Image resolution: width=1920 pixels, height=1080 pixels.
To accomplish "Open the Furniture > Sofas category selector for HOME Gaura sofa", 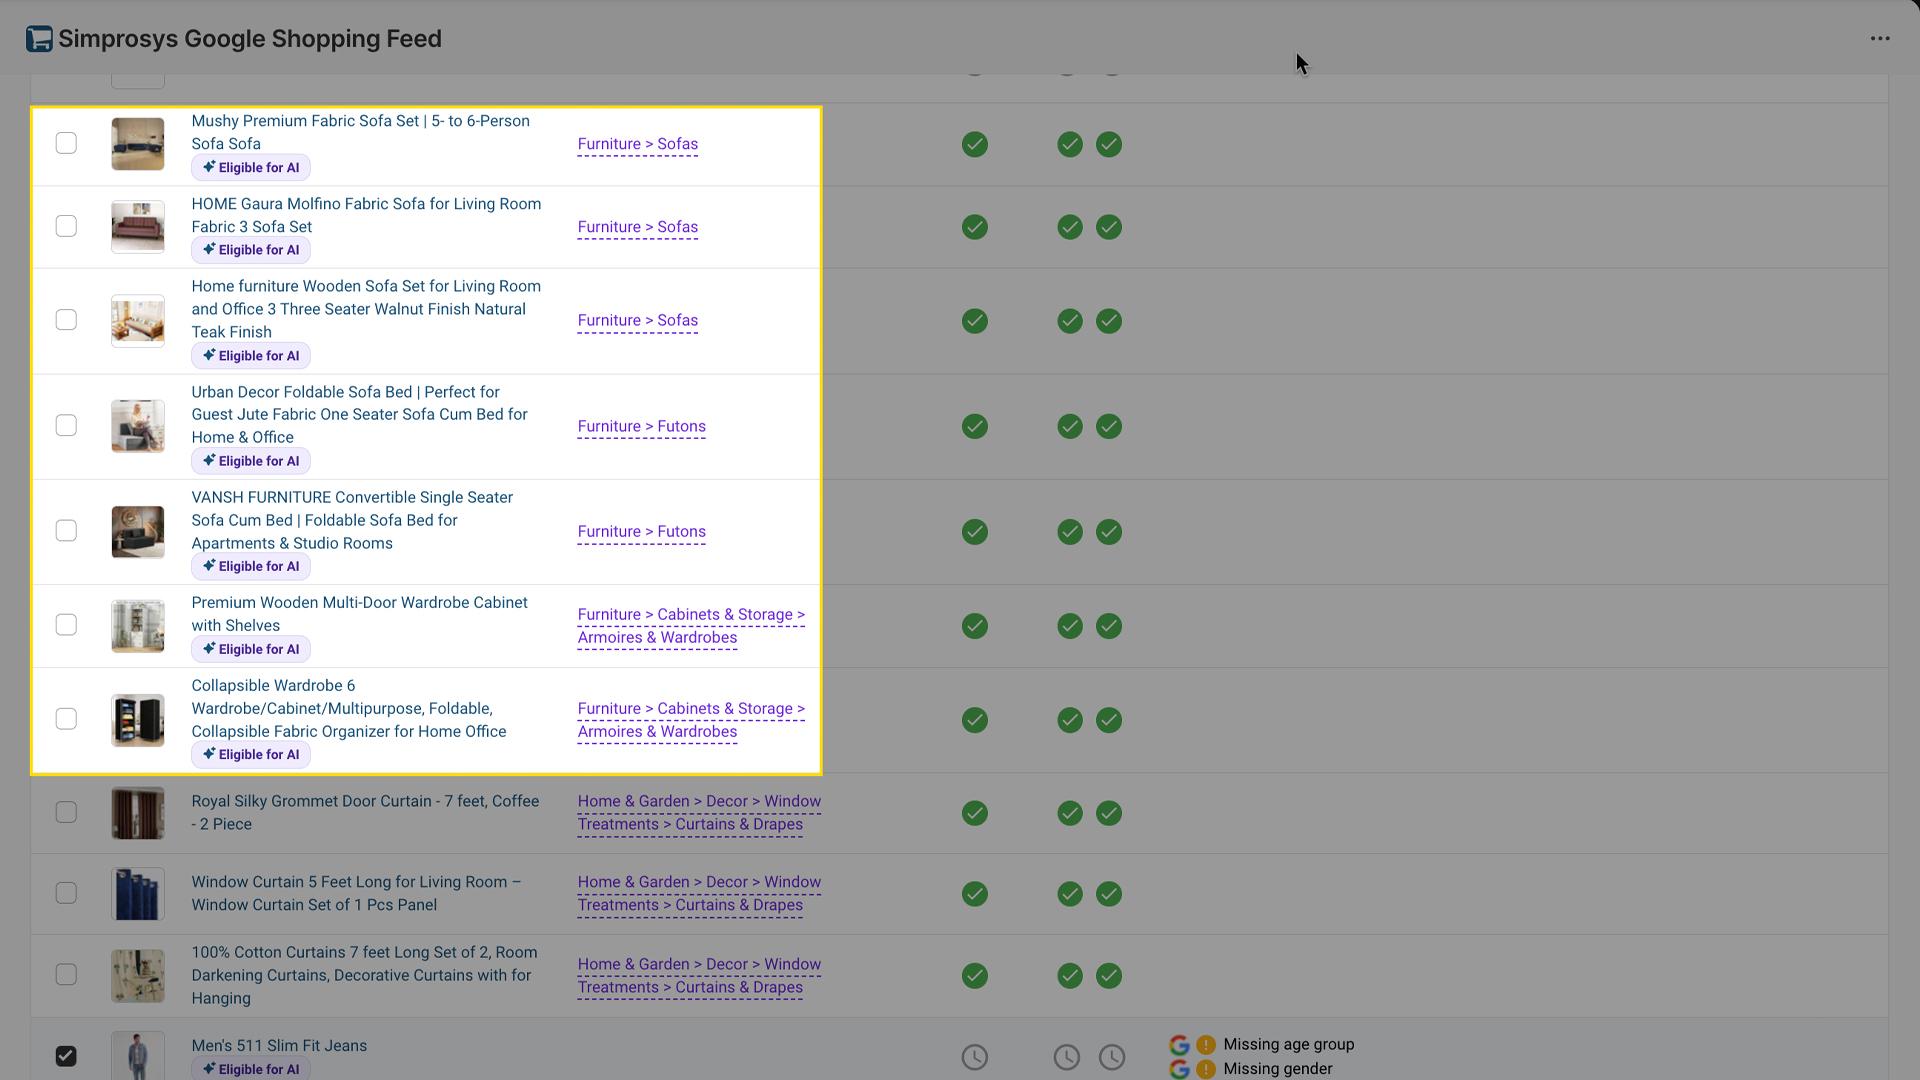I will [x=637, y=227].
